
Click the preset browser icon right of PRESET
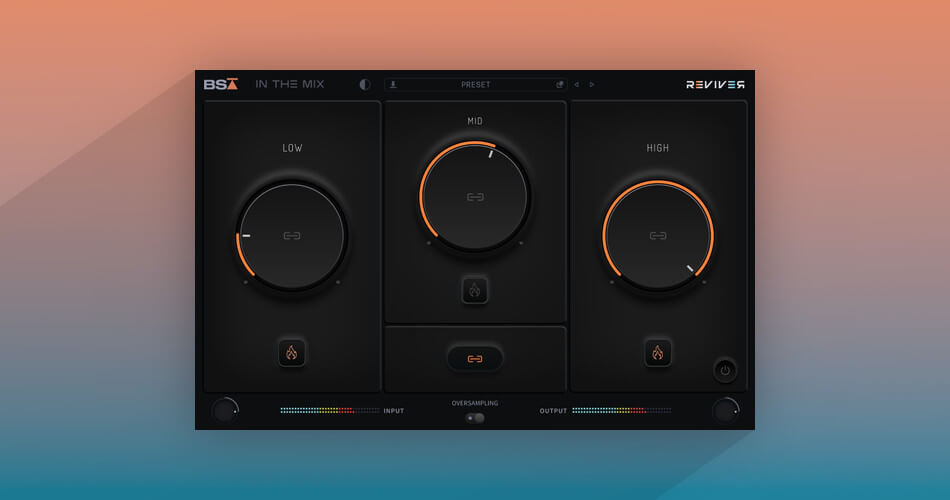pyautogui.click(x=560, y=85)
